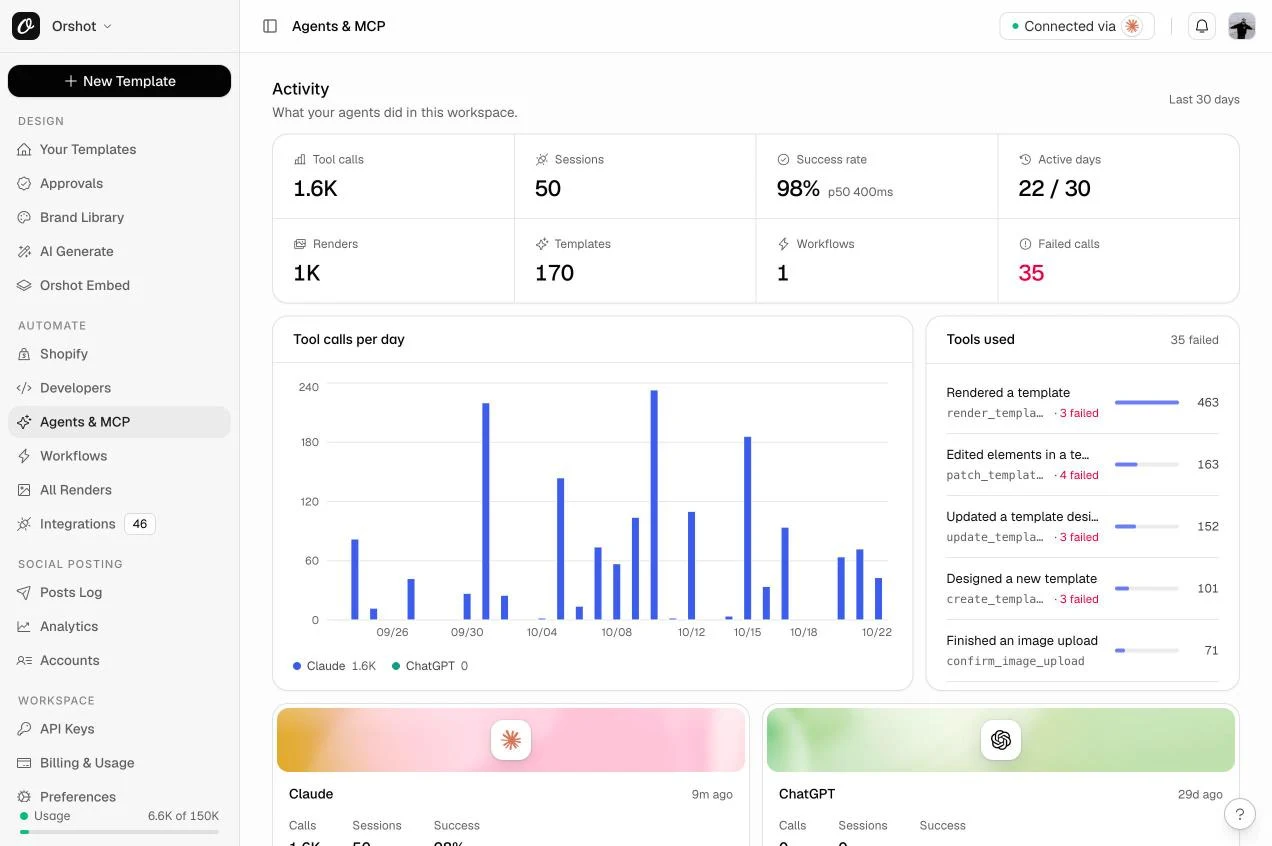Open the Orshot workspace dropdown
1272x846 pixels.
82,26
